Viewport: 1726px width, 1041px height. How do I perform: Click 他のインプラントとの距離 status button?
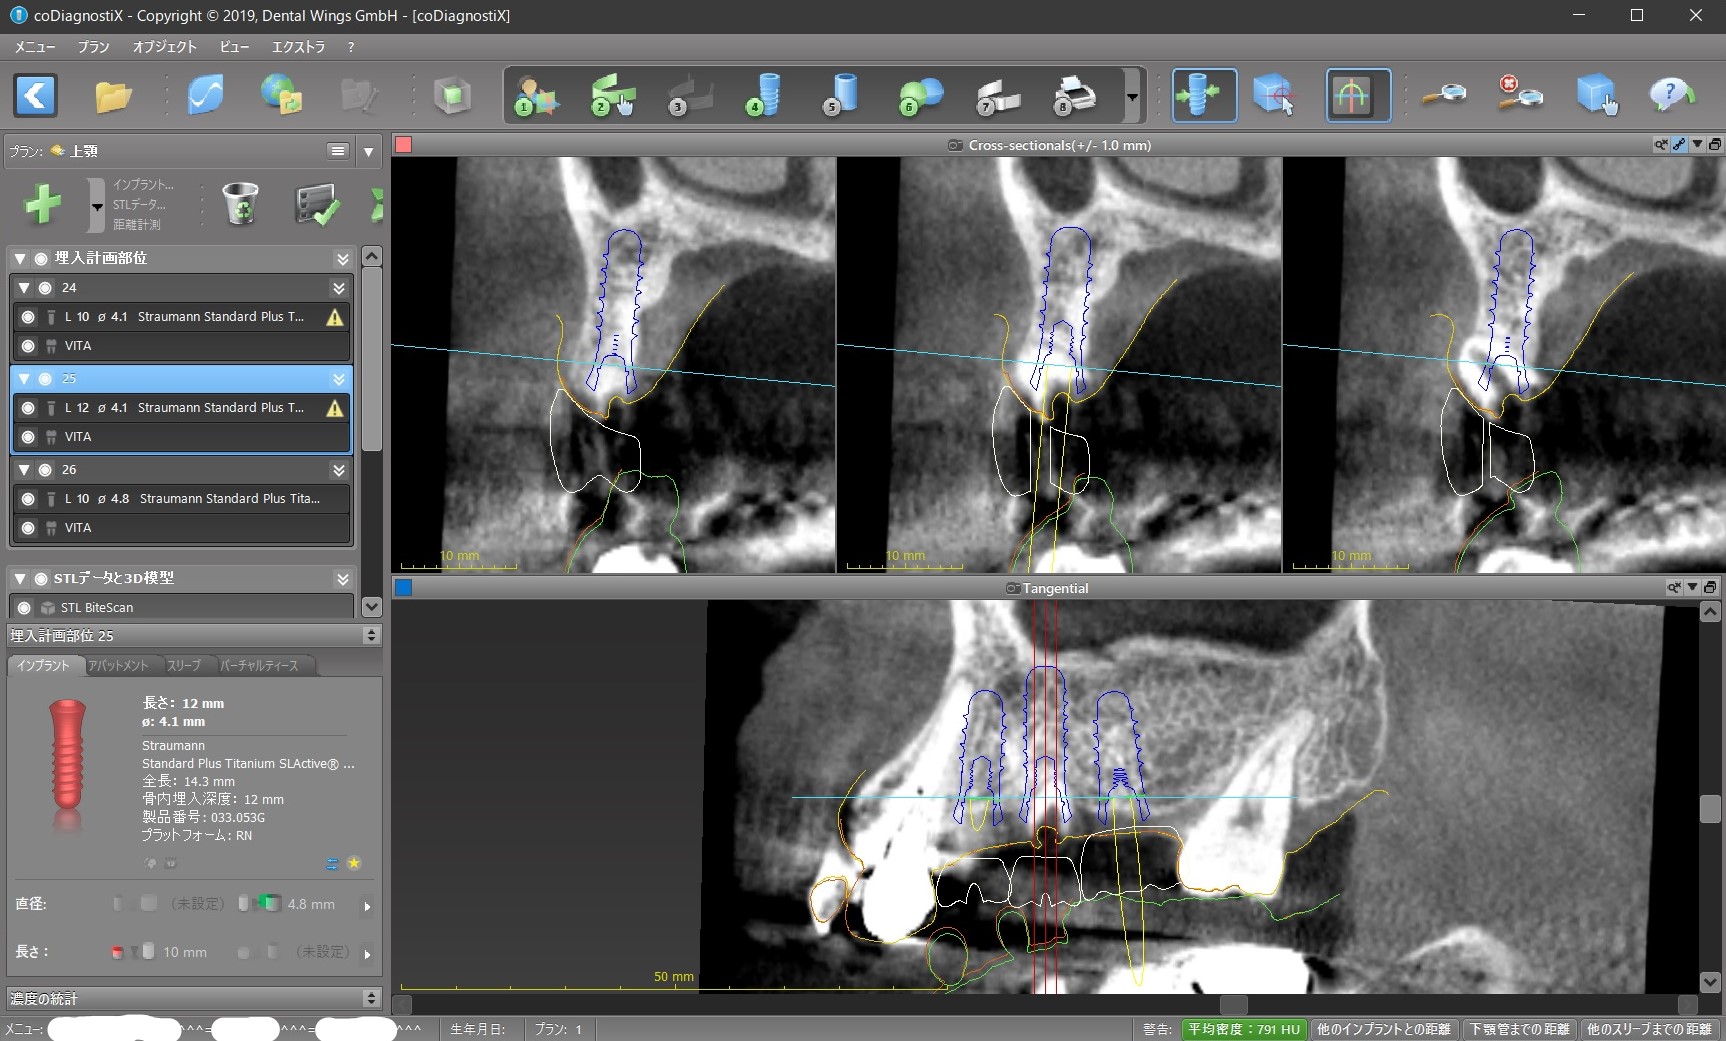[x=1383, y=1029]
